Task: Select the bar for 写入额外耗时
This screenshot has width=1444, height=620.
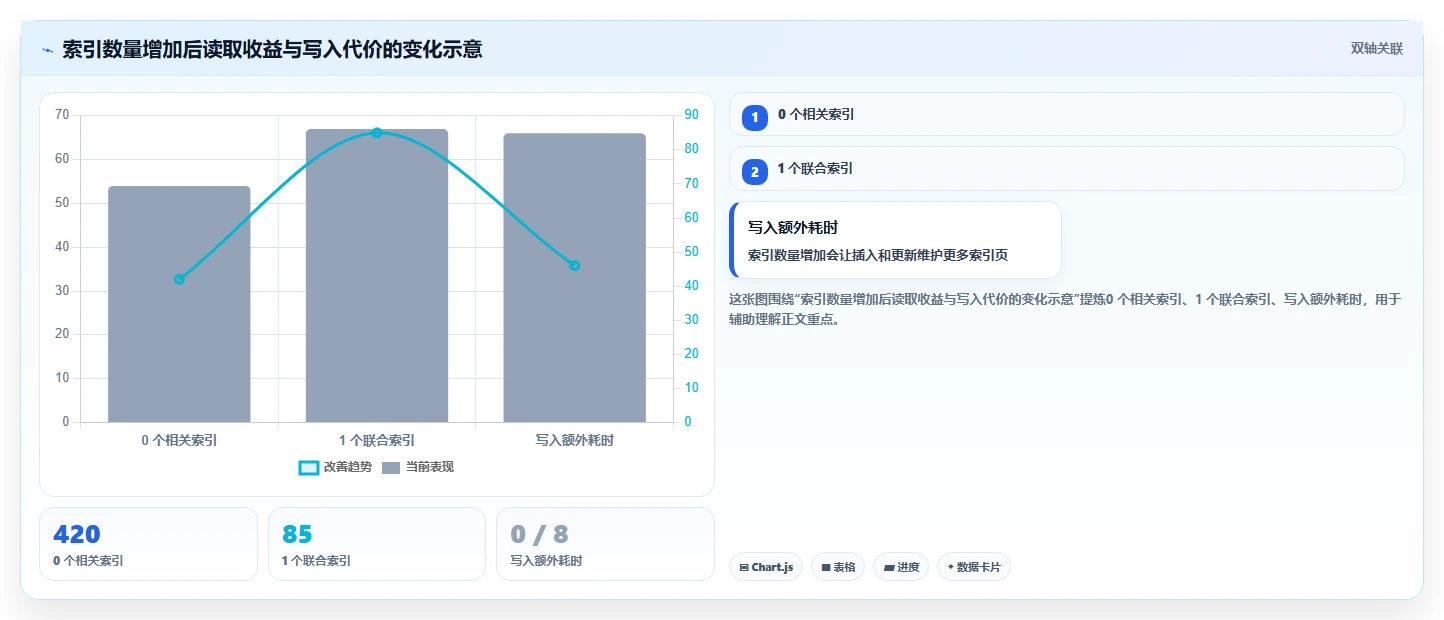Action: (x=574, y=278)
